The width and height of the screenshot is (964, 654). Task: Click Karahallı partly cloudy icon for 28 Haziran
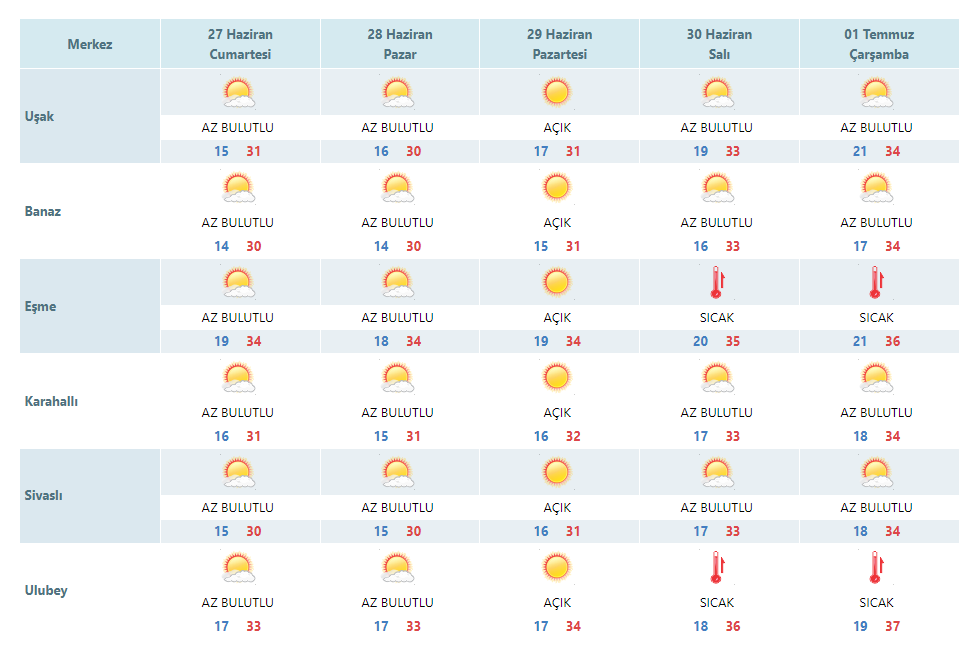(x=398, y=378)
